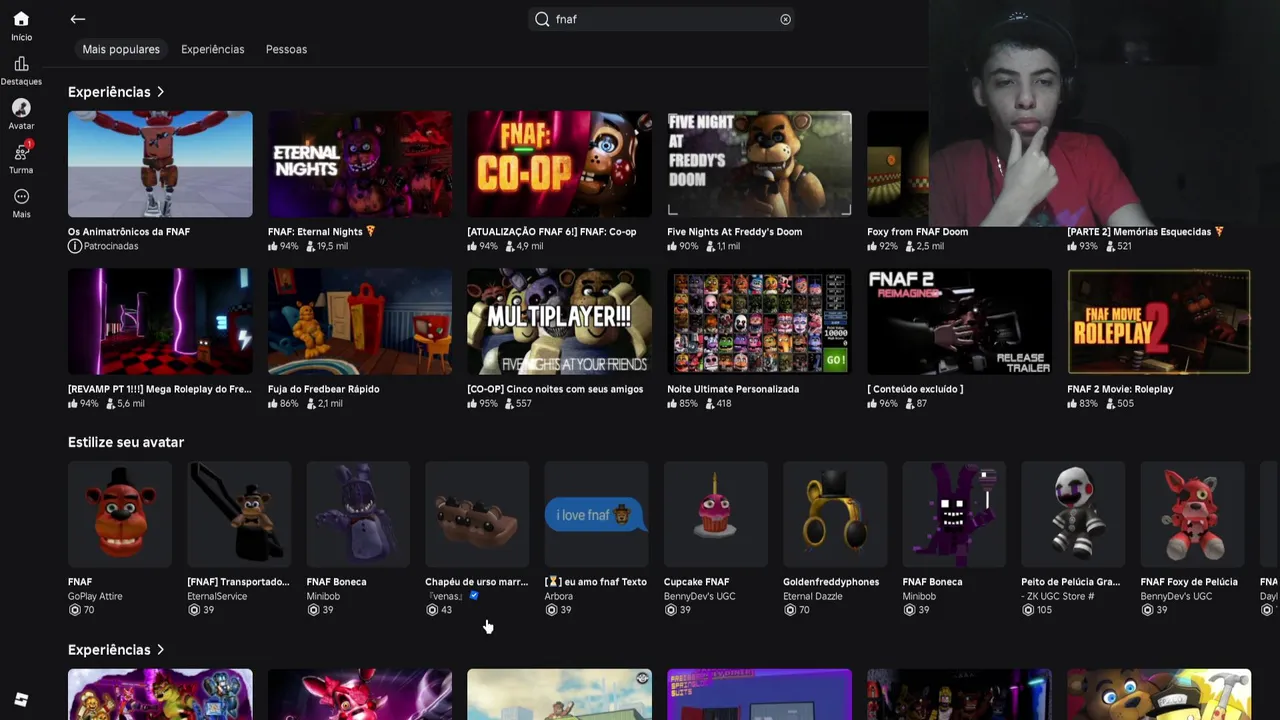Select the Cupcake FNAF item

[x=716, y=514]
